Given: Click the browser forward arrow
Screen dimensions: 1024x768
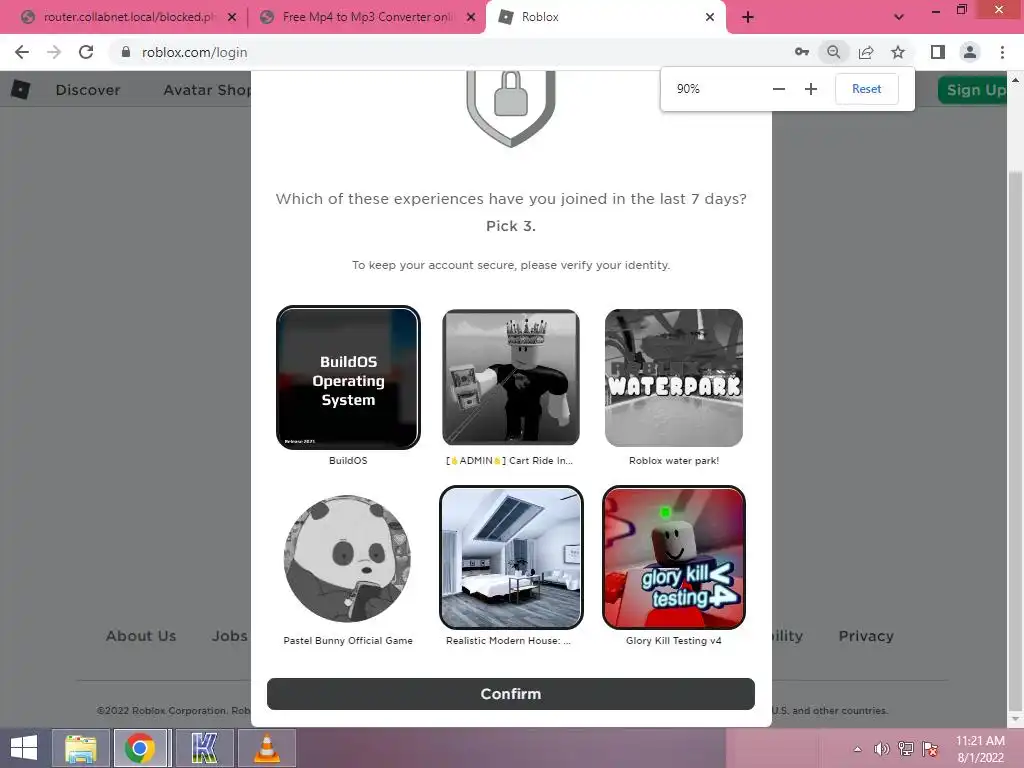Looking at the screenshot, I should 54,52.
